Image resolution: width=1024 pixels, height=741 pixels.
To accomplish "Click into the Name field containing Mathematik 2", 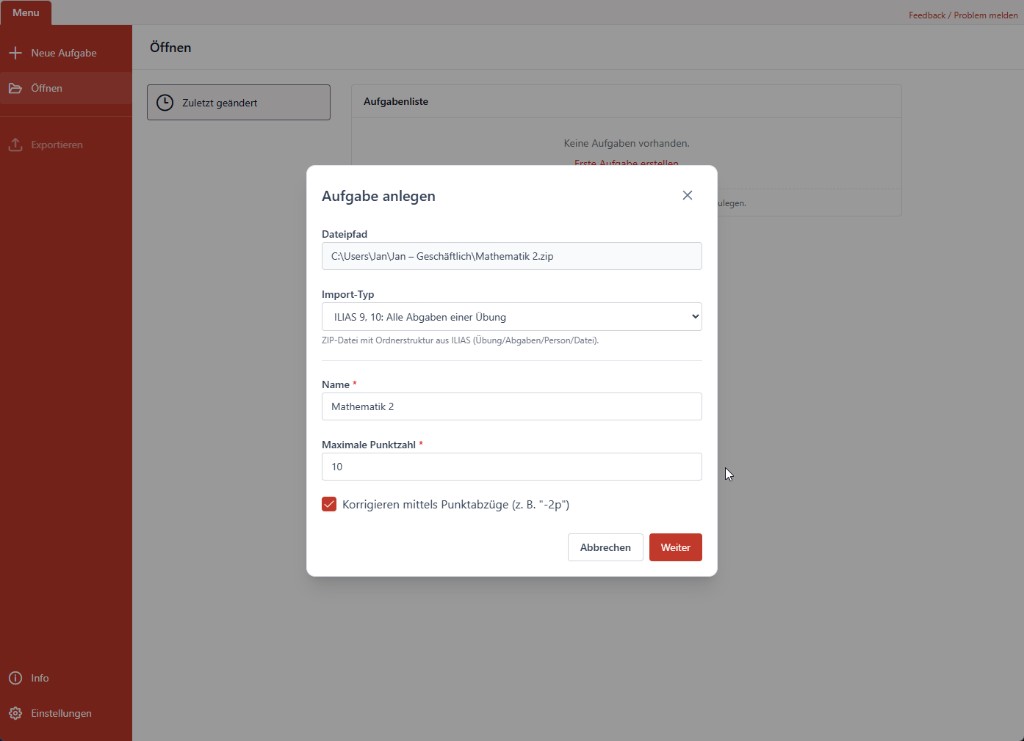I will tap(511, 406).
